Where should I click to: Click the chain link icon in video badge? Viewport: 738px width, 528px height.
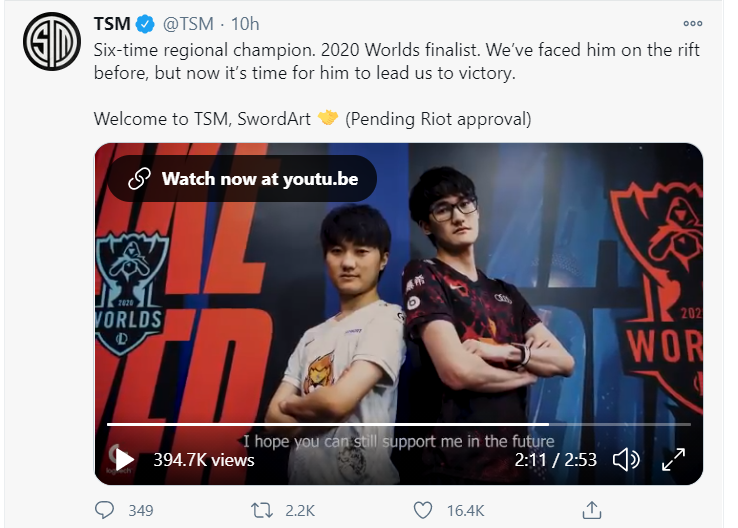coord(139,179)
